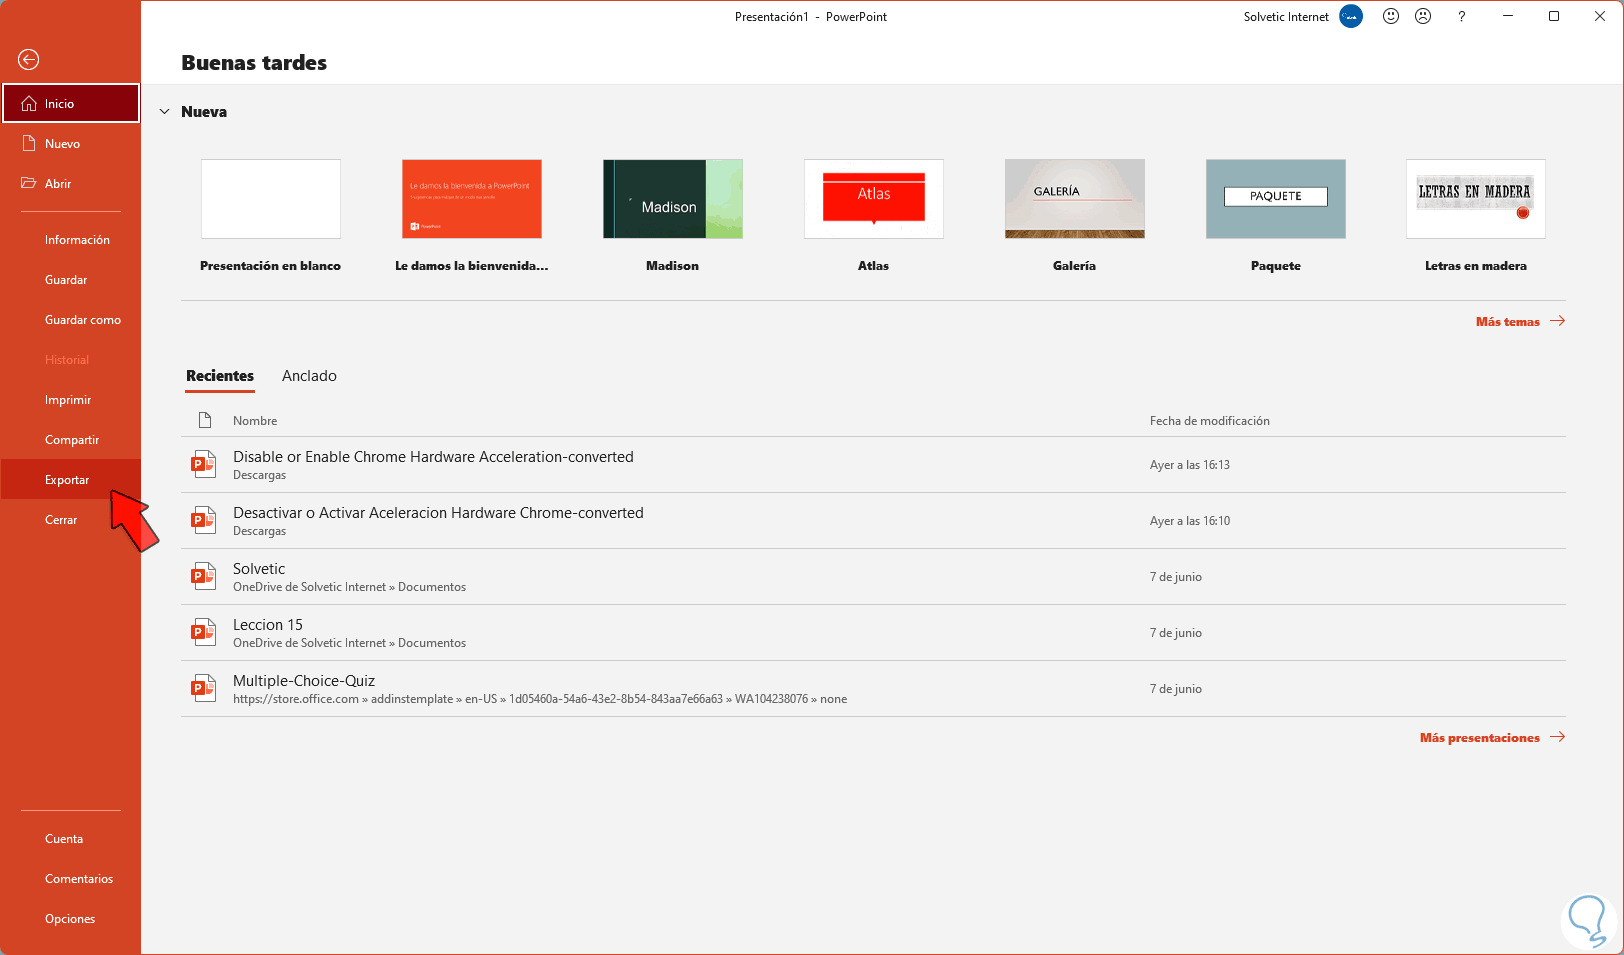This screenshot has width=1624, height=955.
Task: Open Comentarios in the sidebar
Action: tap(71, 879)
